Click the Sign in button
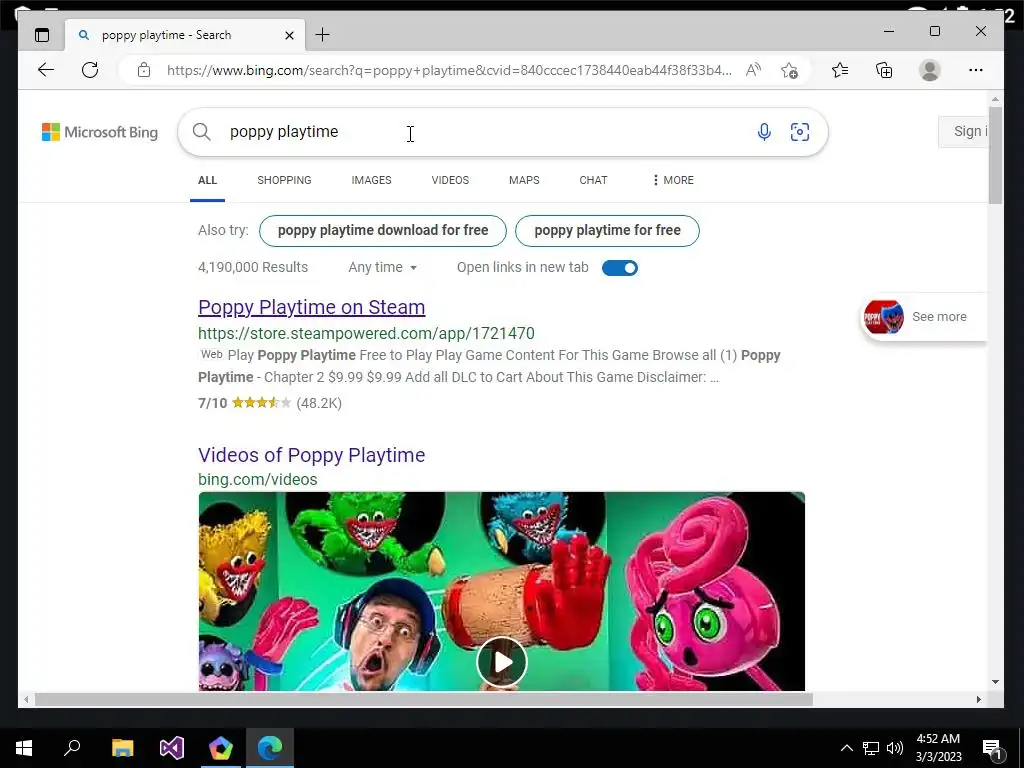Viewport: 1024px width, 768px height. pyautogui.click(x=963, y=131)
